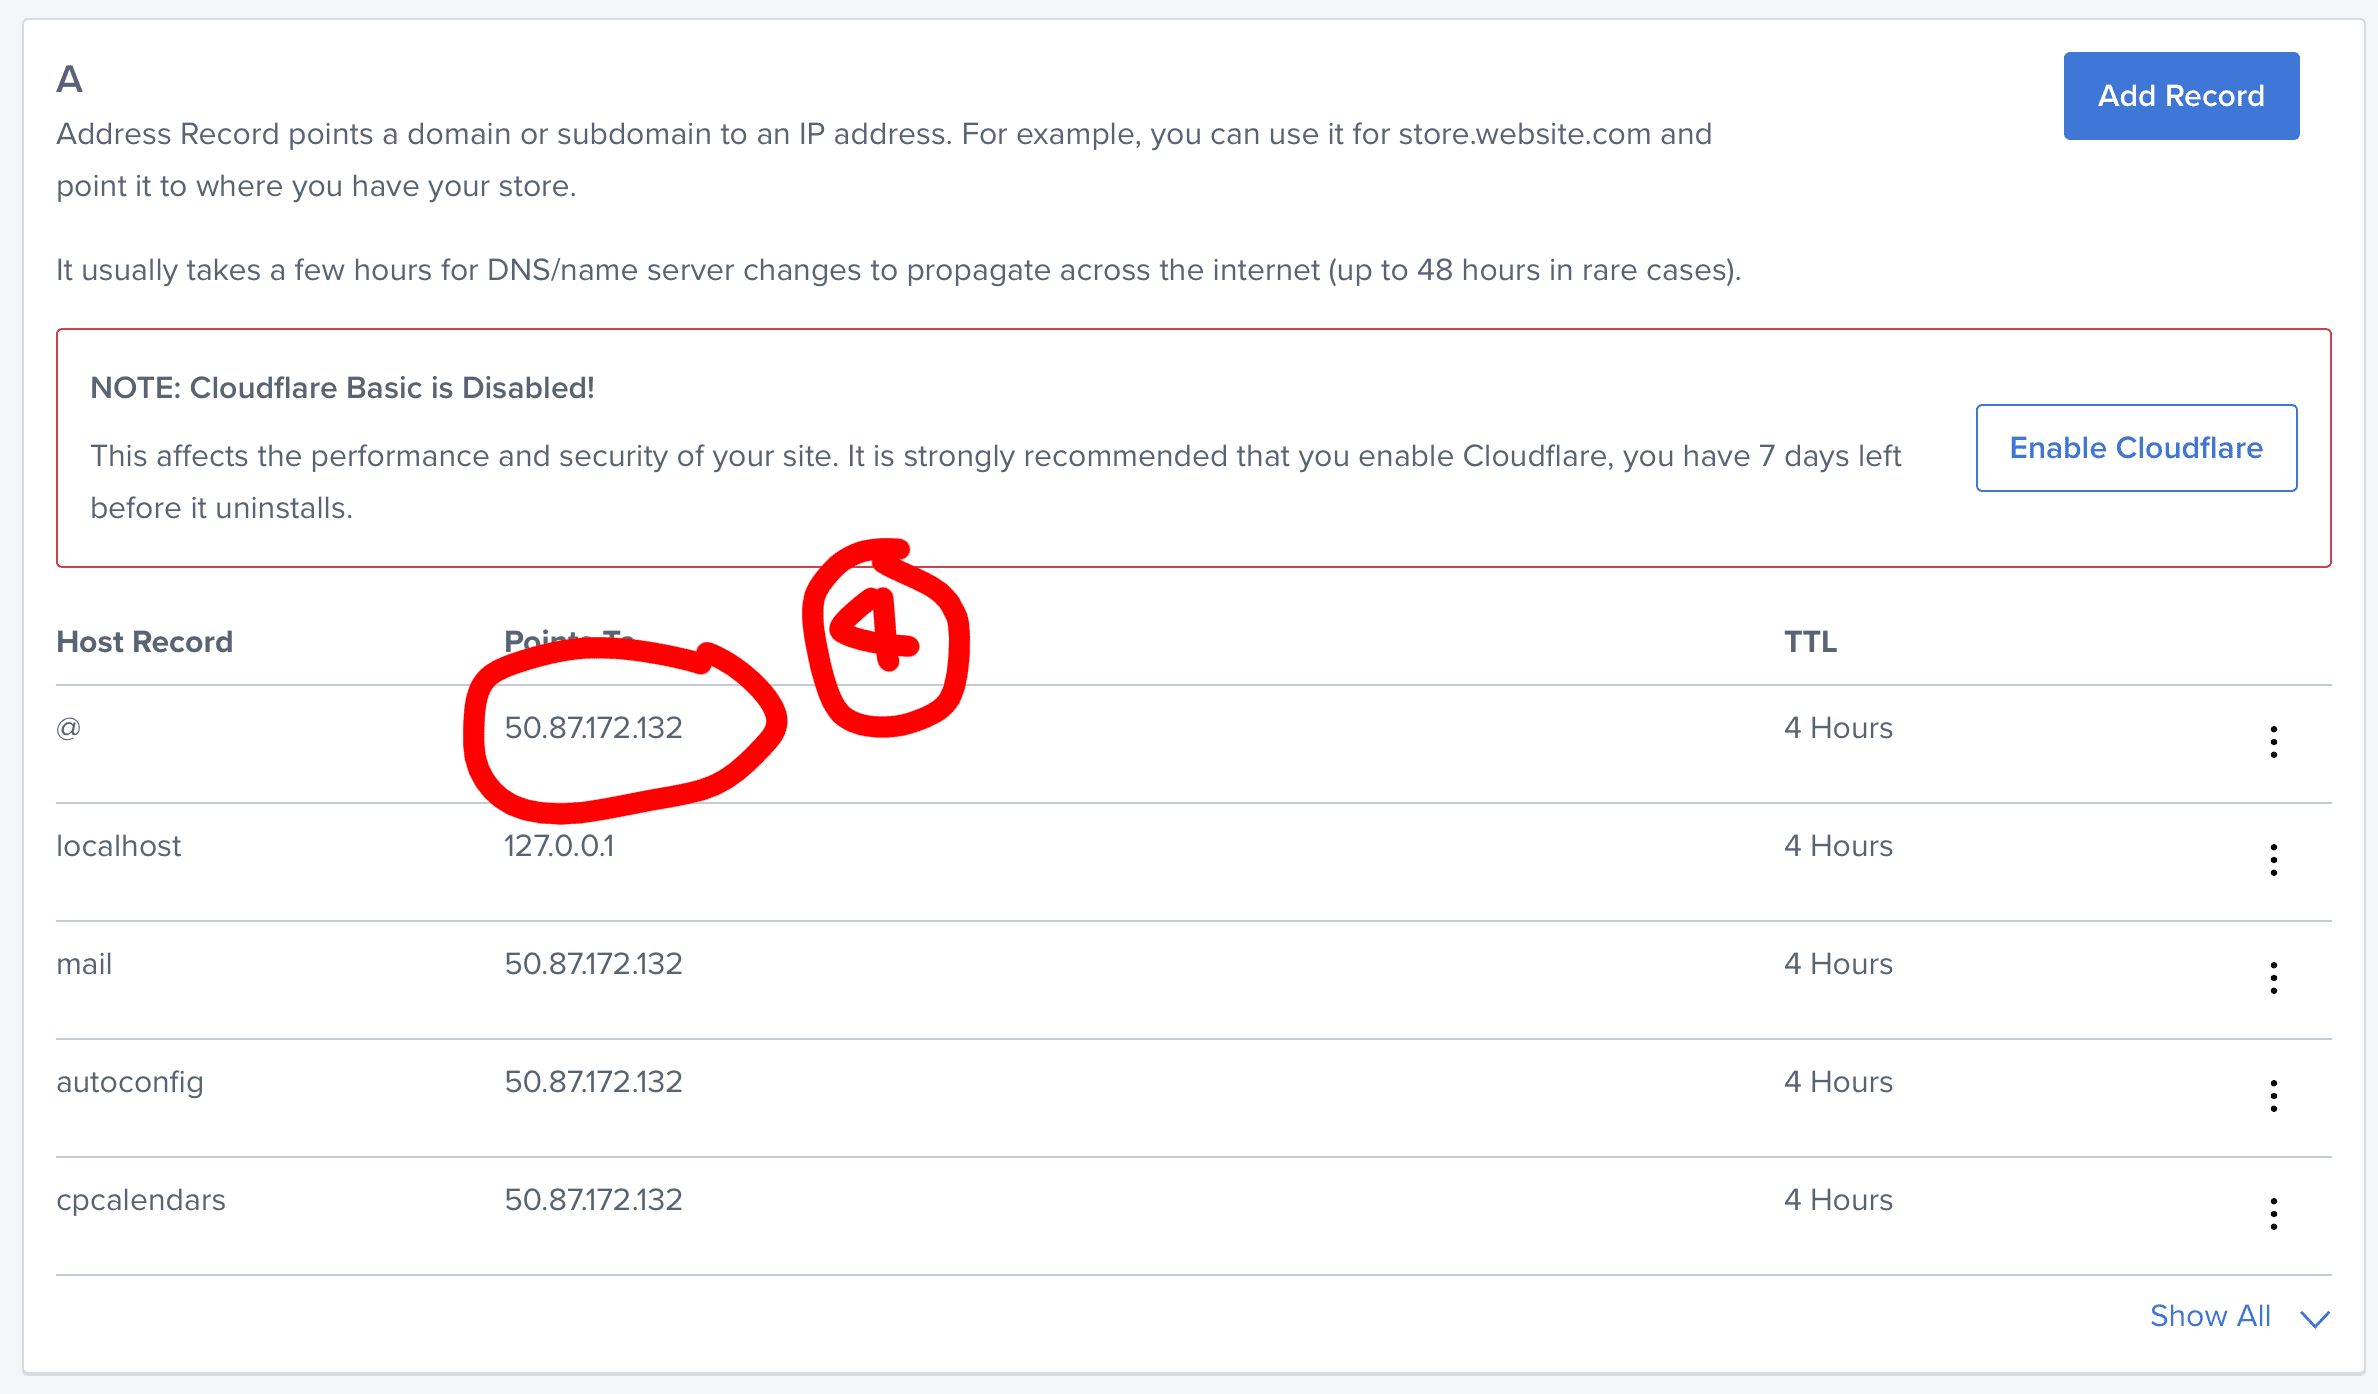Expand the list with the Show All chevron

2315,1319
